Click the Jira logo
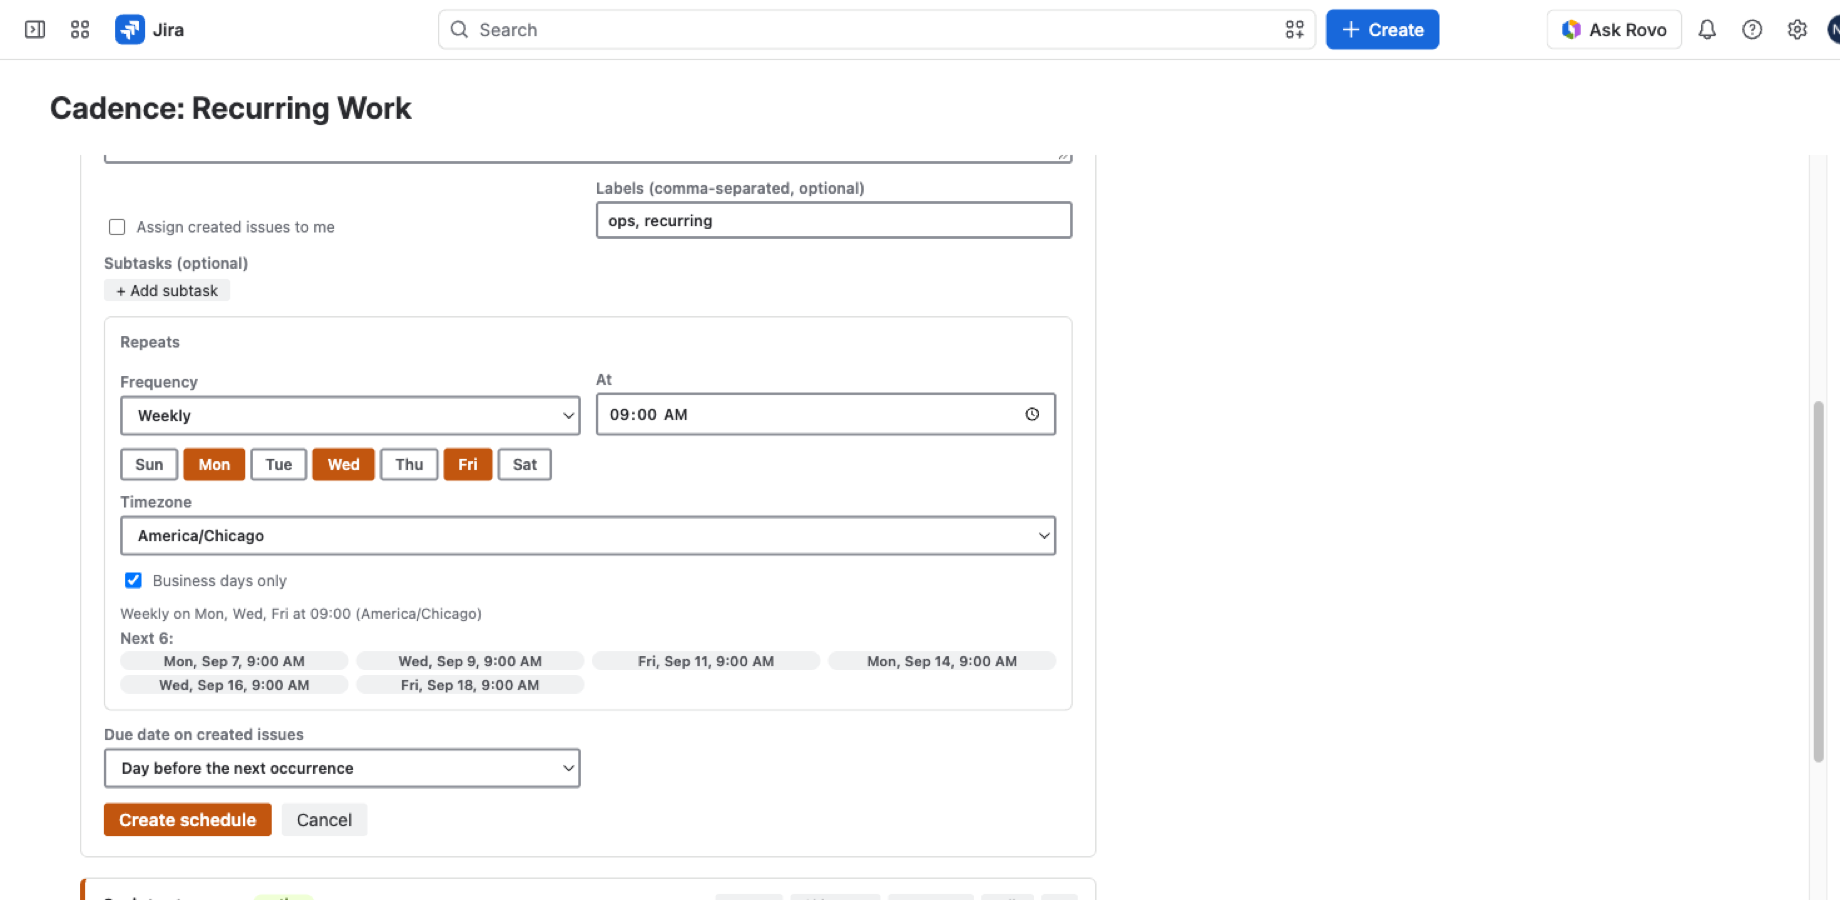 pos(150,30)
